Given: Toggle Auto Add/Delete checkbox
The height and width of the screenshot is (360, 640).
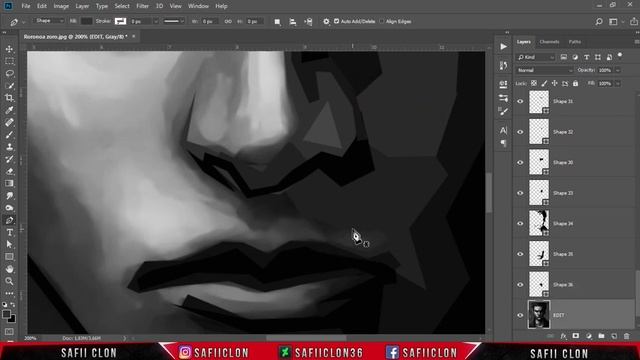Looking at the screenshot, I should (336, 21).
